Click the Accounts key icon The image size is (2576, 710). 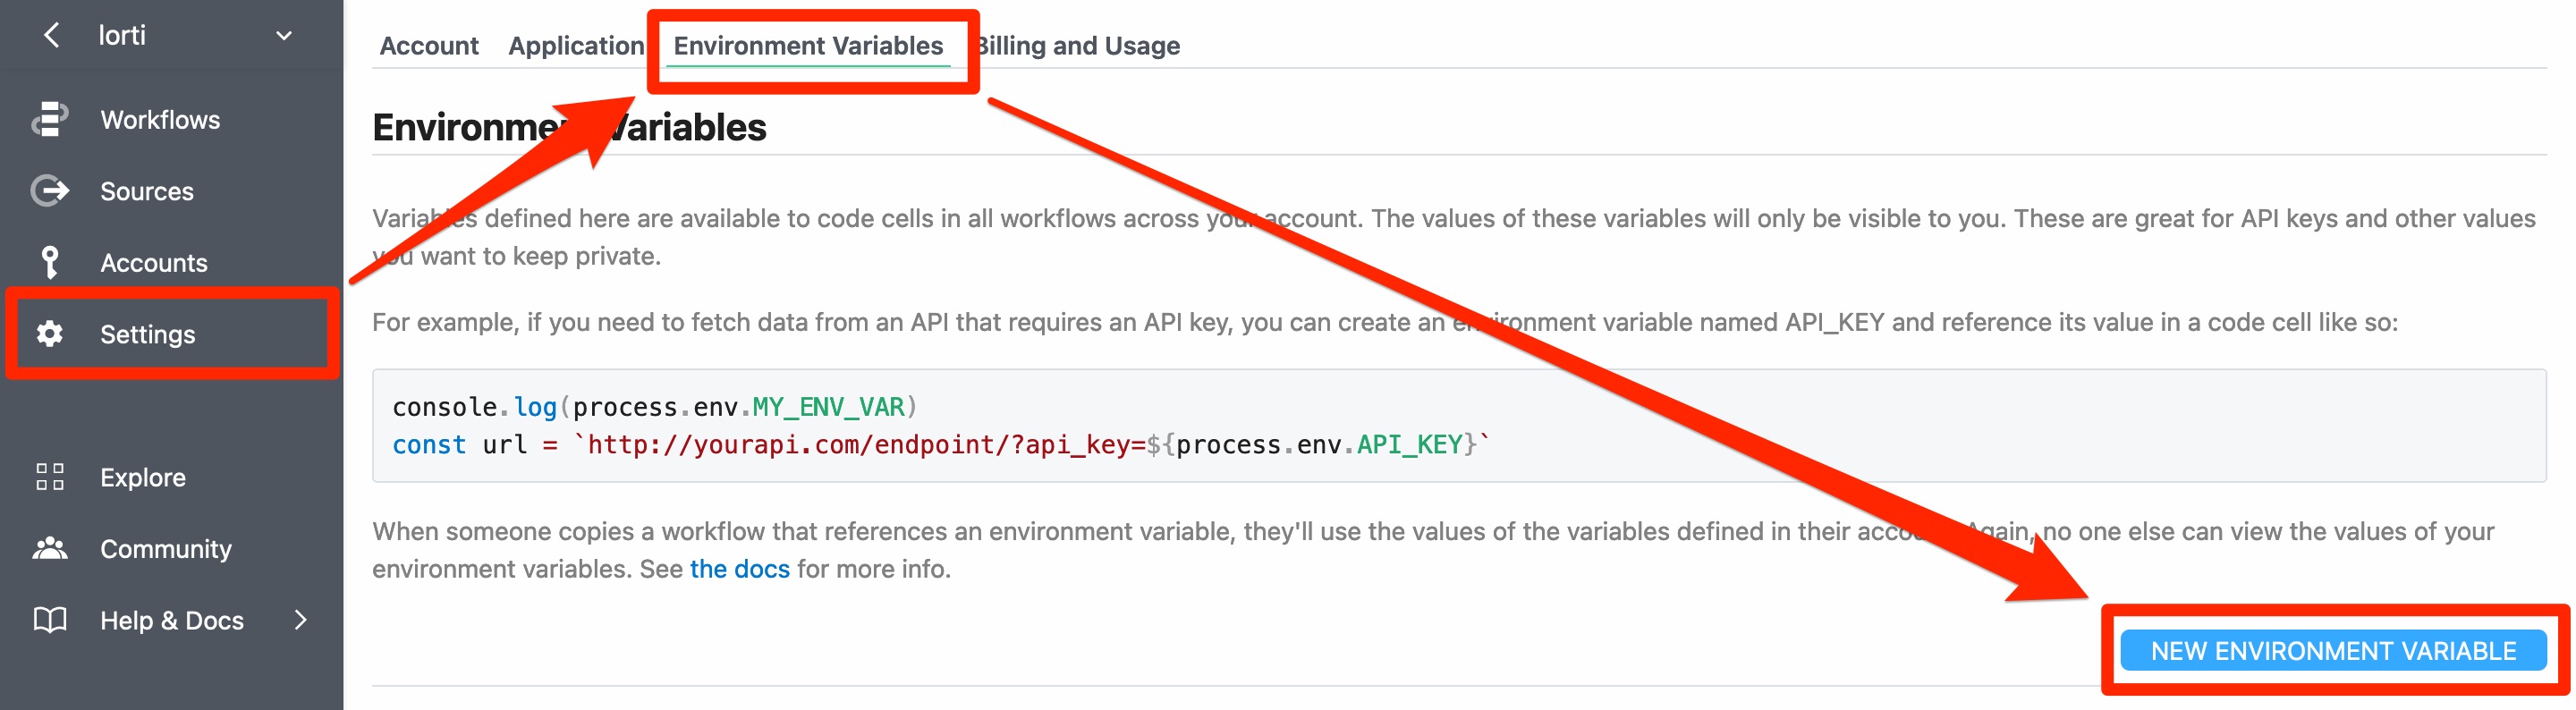click(50, 262)
